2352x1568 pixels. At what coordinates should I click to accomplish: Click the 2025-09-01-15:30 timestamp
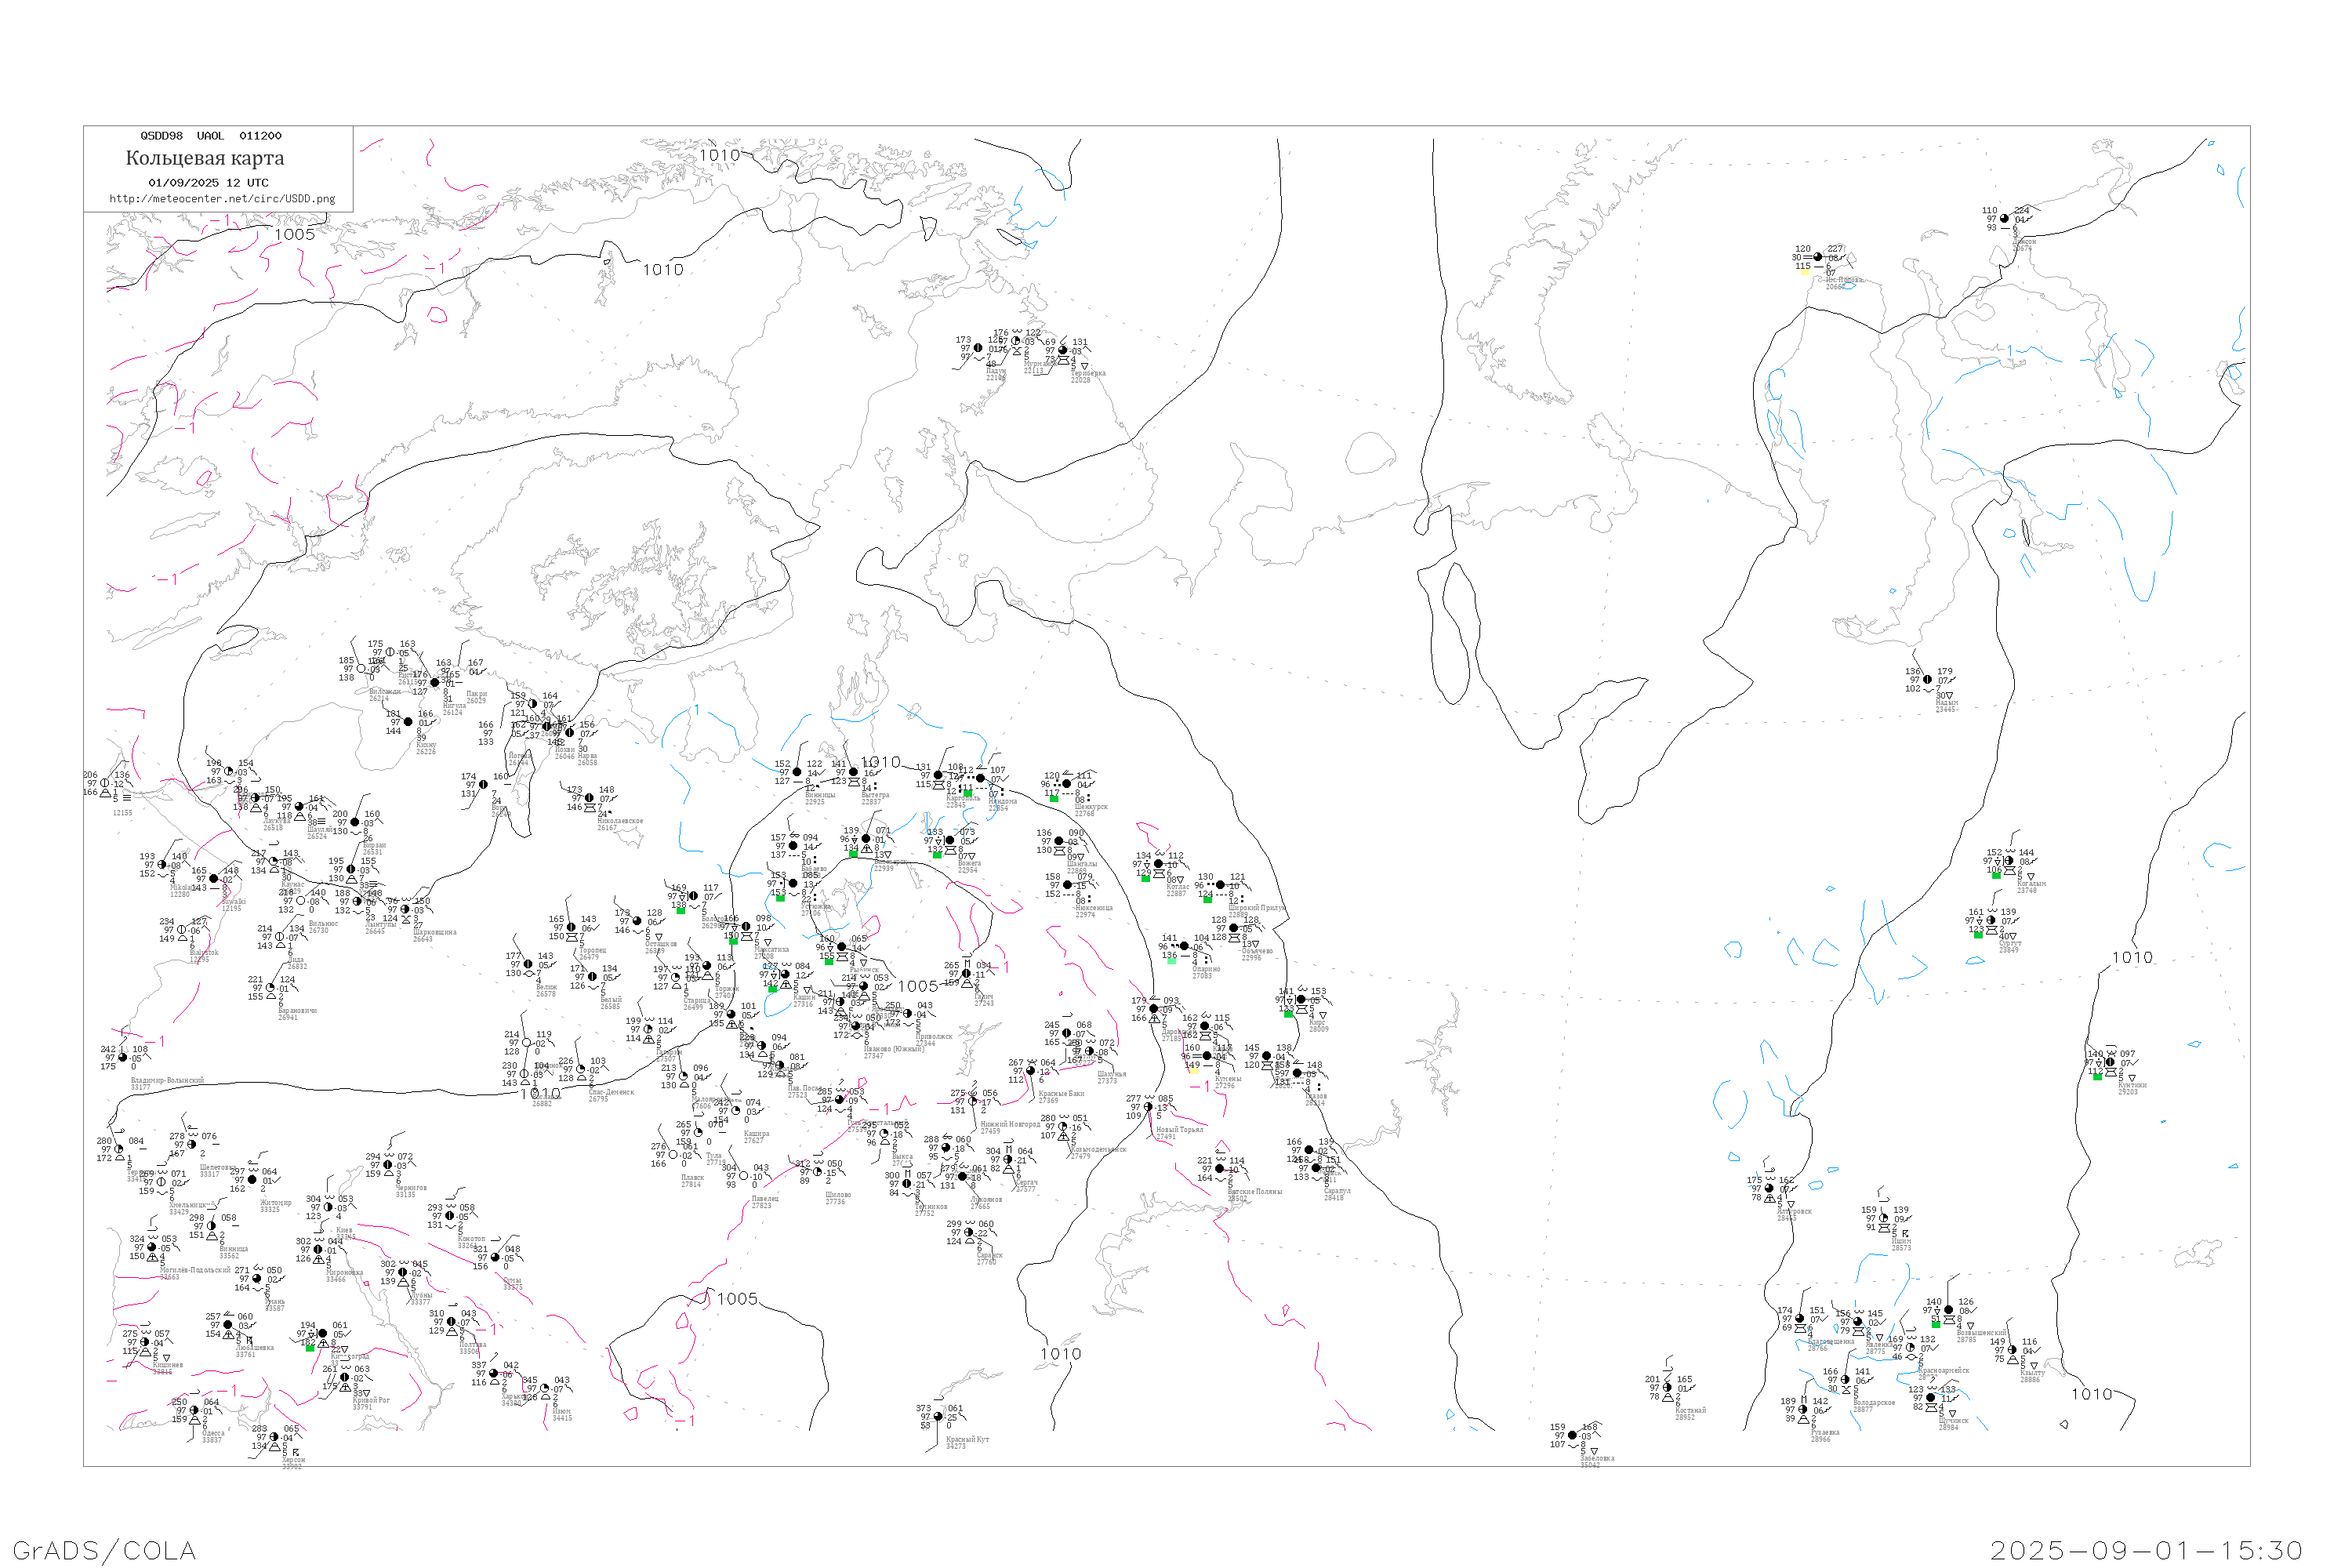(x=2146, y=1550)
